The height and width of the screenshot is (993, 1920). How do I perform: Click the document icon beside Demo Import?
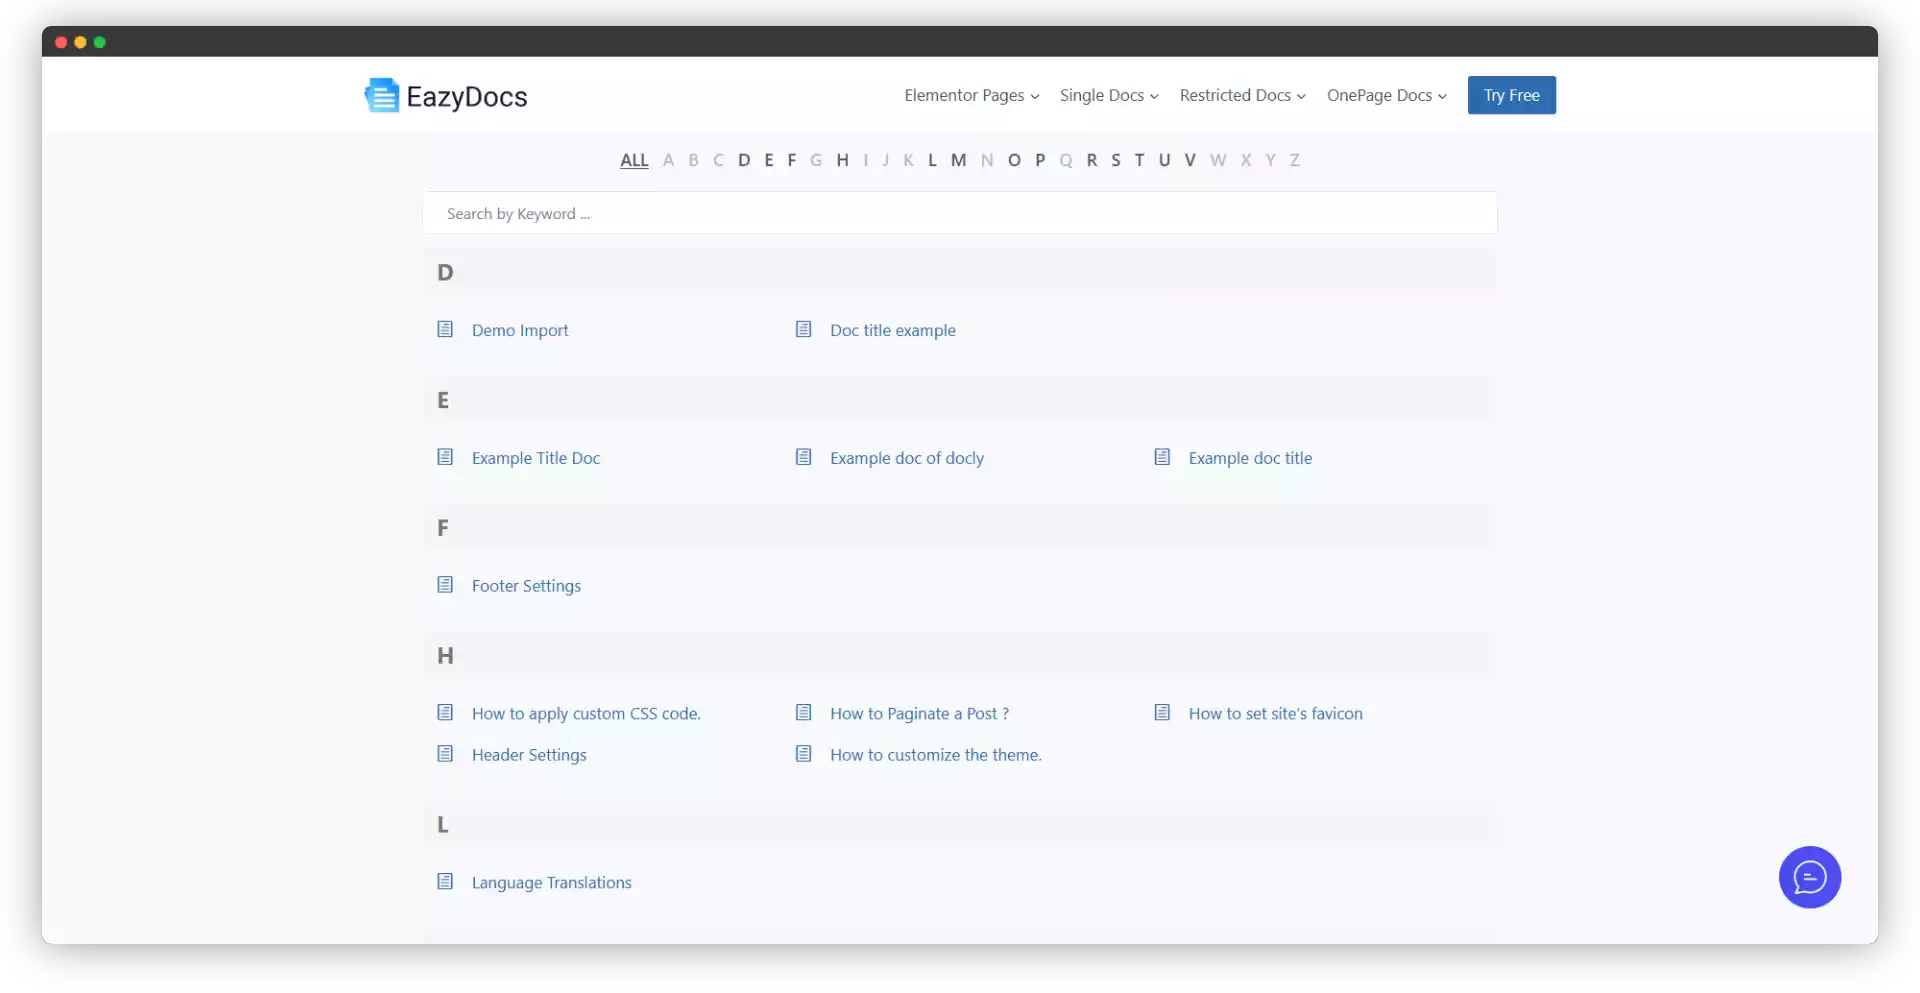(445, 329)
